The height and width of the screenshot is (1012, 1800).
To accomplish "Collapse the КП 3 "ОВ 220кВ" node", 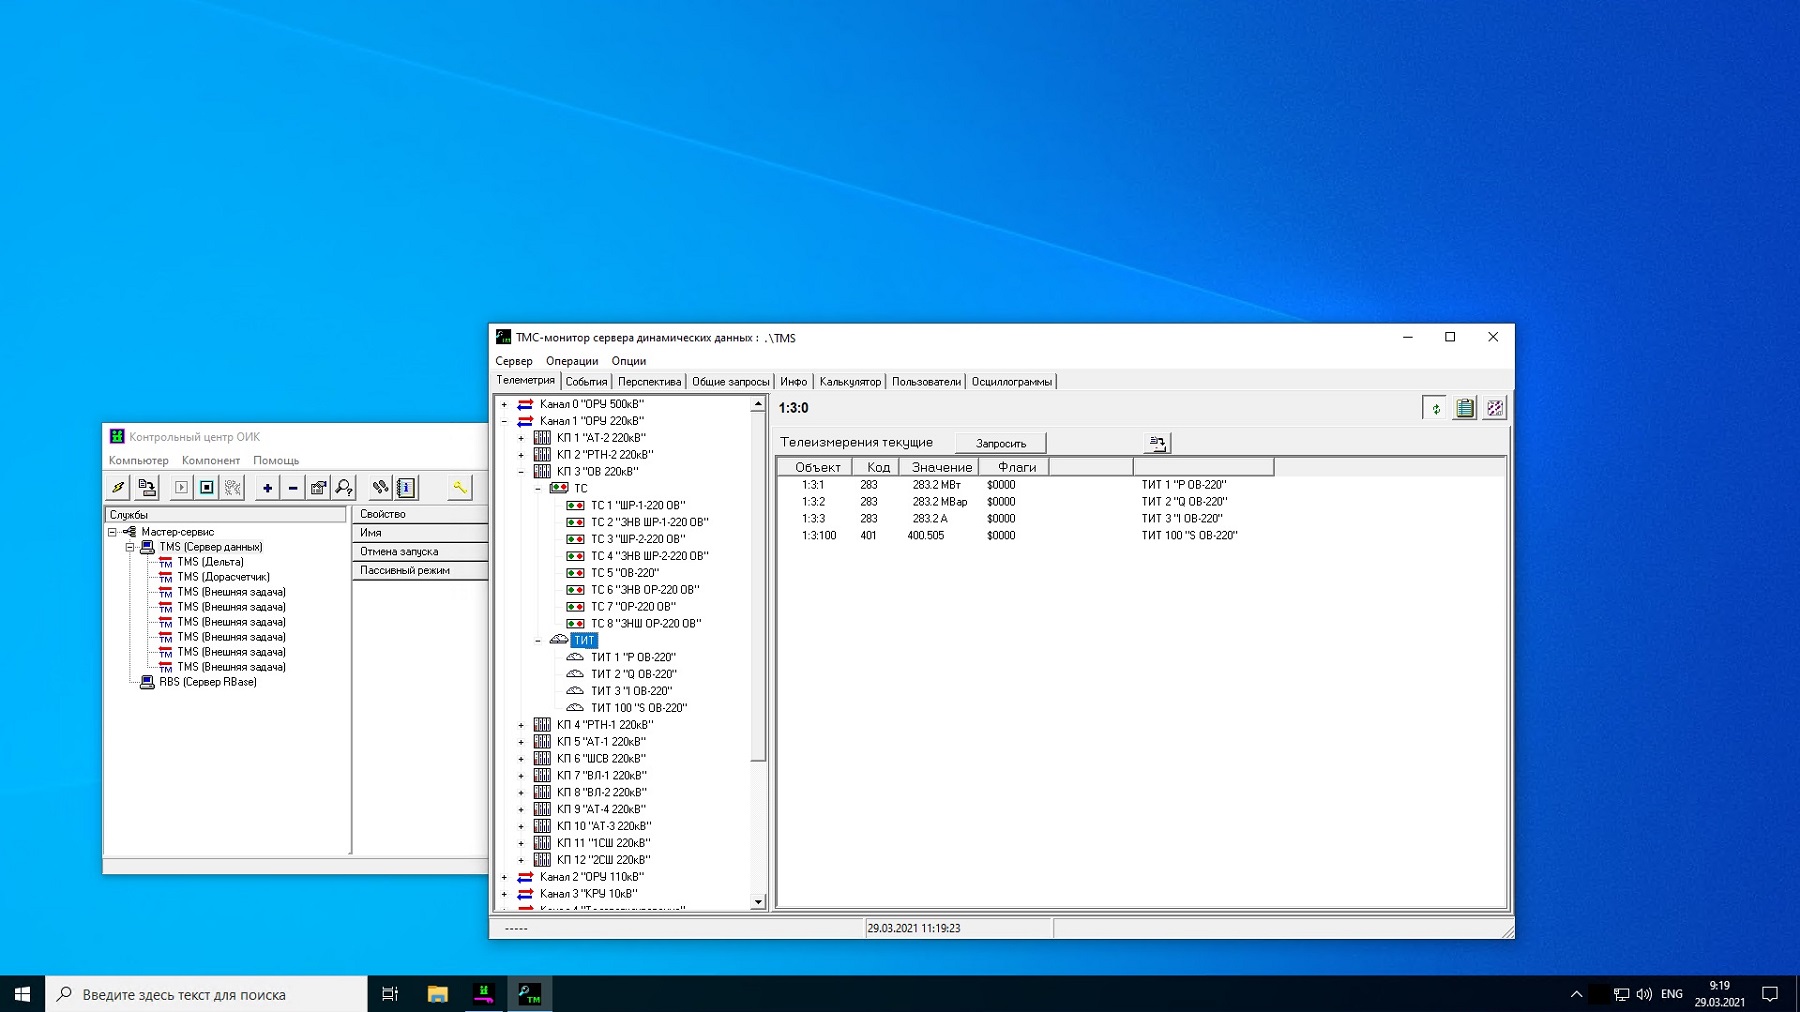I will pos(521,472).
